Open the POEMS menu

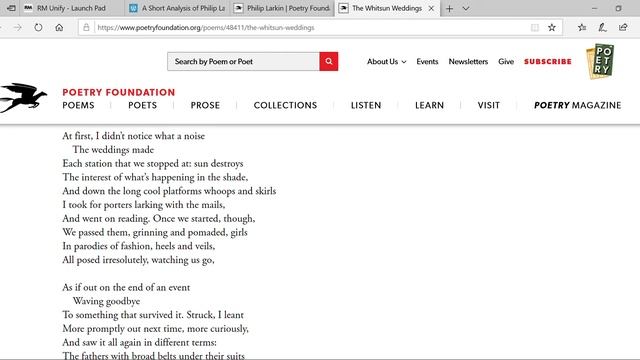[x=78, y=105]
